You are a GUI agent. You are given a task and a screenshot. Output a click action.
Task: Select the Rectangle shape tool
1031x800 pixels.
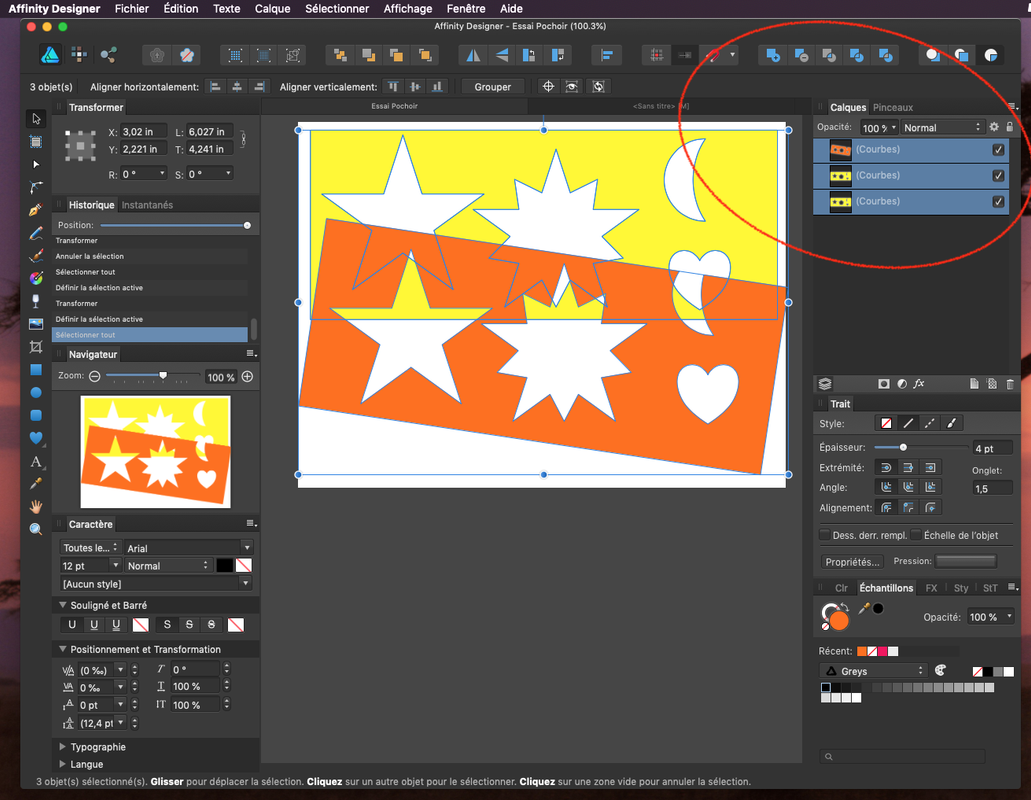tap(36, 369)
